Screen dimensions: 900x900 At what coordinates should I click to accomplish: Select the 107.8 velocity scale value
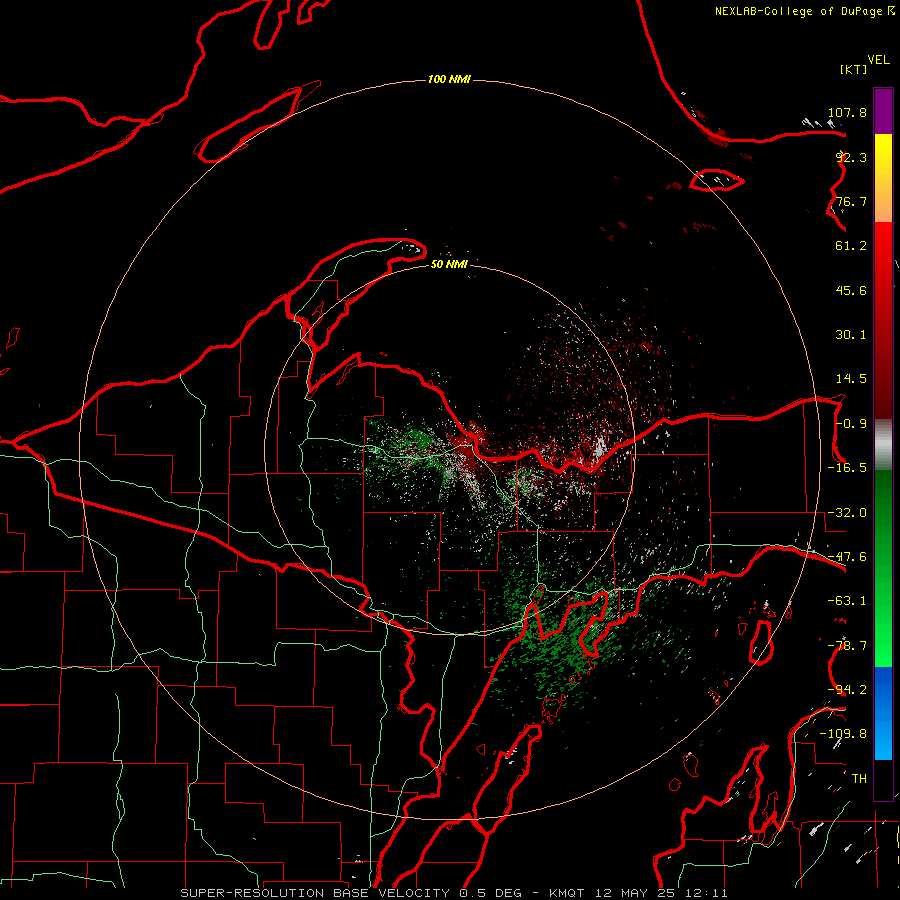tap(847, 112)
